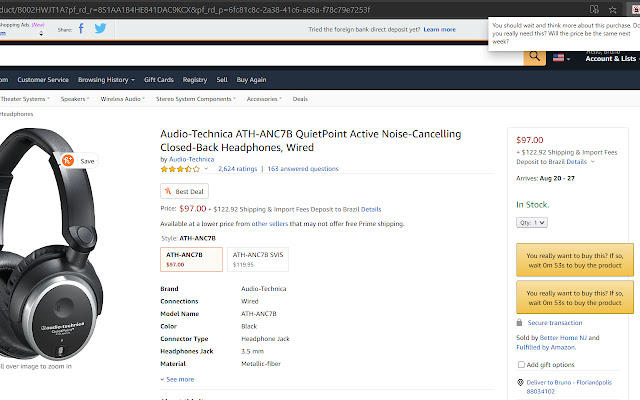Click the 3.5 mm headphones jack value
This screenshot has width=640, height=400.
point(252,351)
